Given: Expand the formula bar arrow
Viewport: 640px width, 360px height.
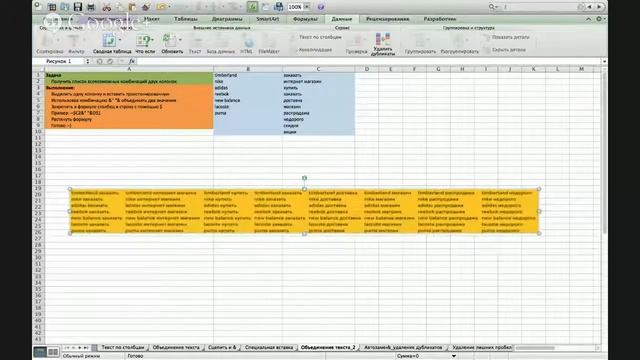Looking at the screenshot, I should click(x=604, y=61).
